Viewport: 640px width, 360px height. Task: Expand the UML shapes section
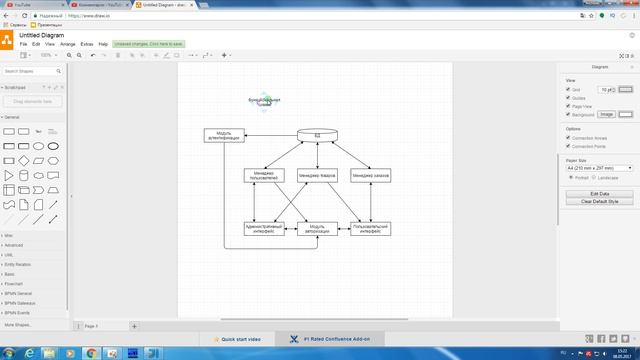coord(8,255)
